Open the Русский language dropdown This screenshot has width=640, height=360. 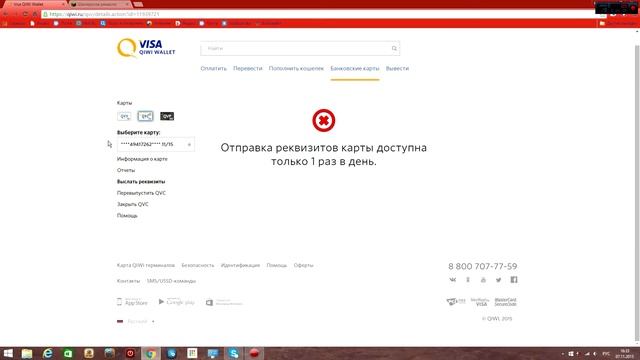[x=136, y=322]
